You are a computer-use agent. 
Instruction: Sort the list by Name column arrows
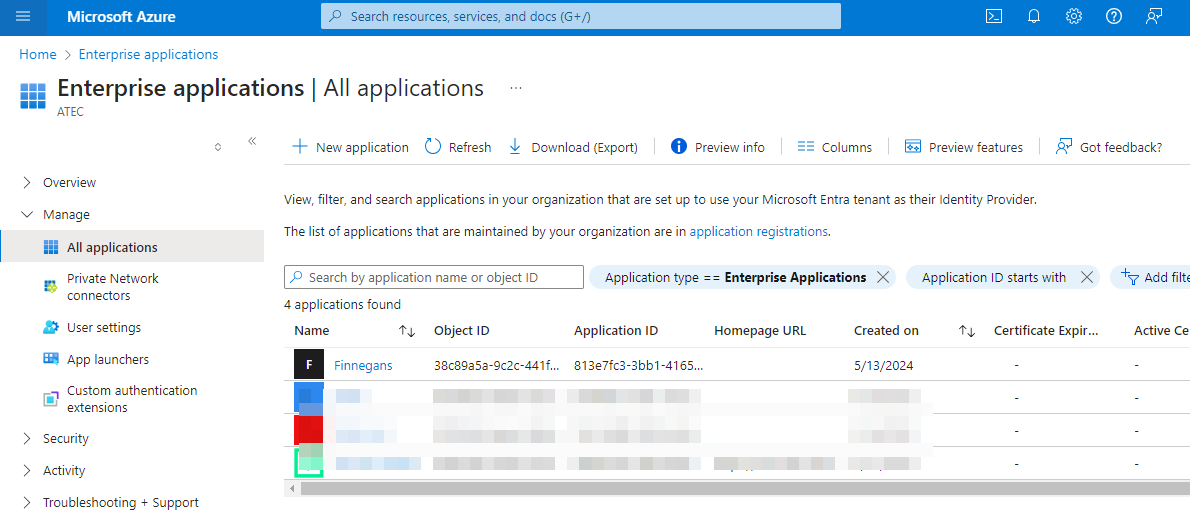click(407, 331)
